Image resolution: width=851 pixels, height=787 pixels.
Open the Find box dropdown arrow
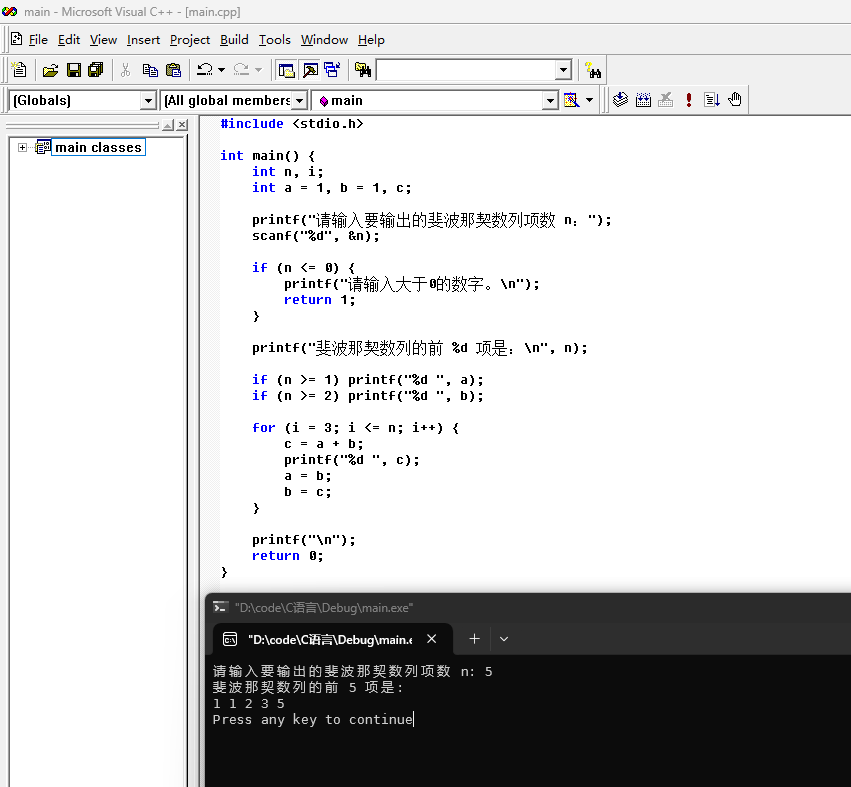pos(563,70)
